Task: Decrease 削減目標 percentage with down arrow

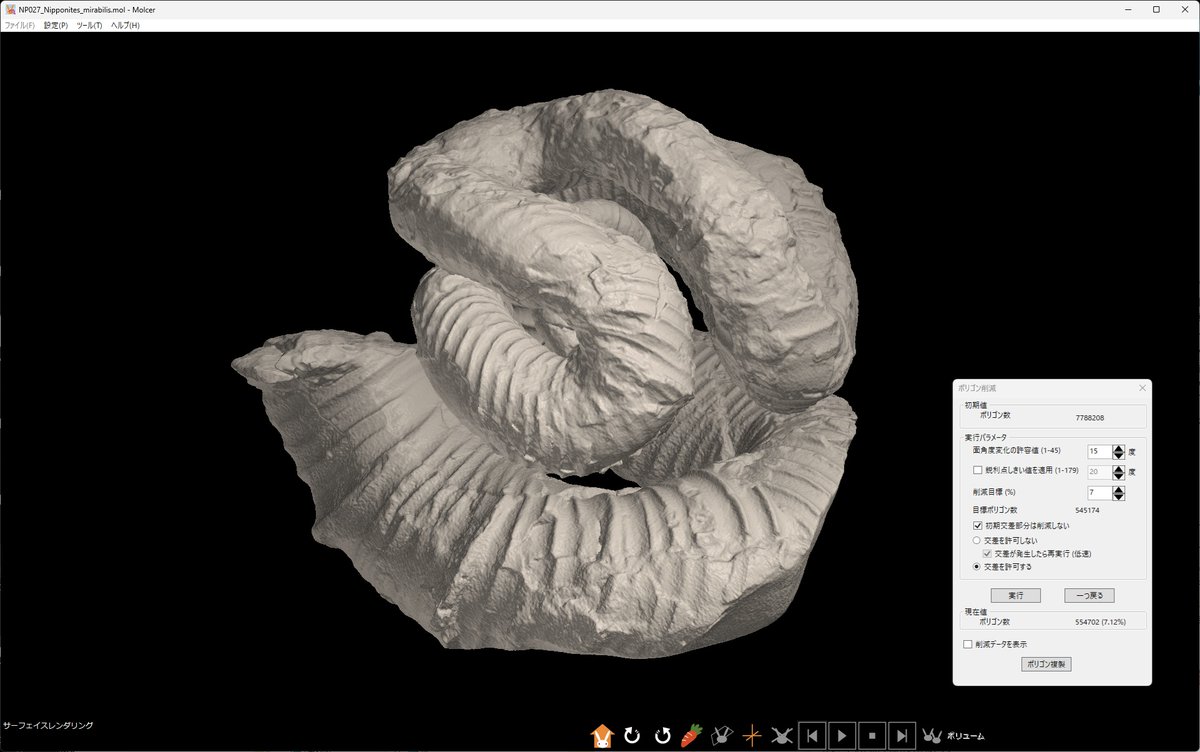Action: click(1119, 497)
